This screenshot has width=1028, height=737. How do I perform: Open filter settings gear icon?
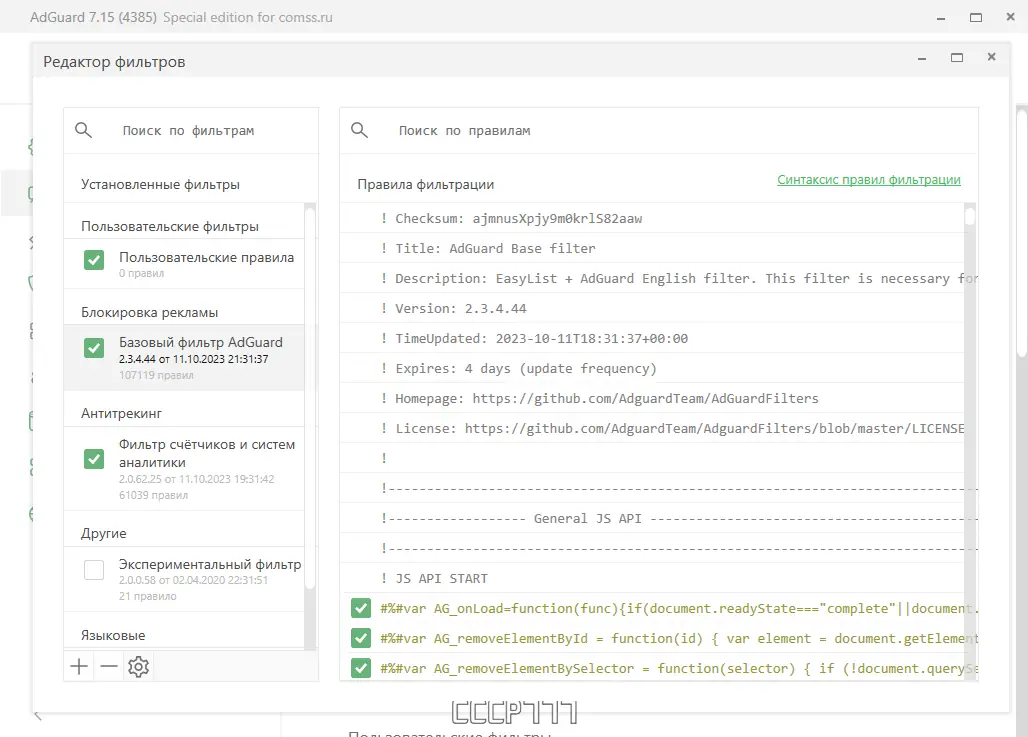[138, 667]
